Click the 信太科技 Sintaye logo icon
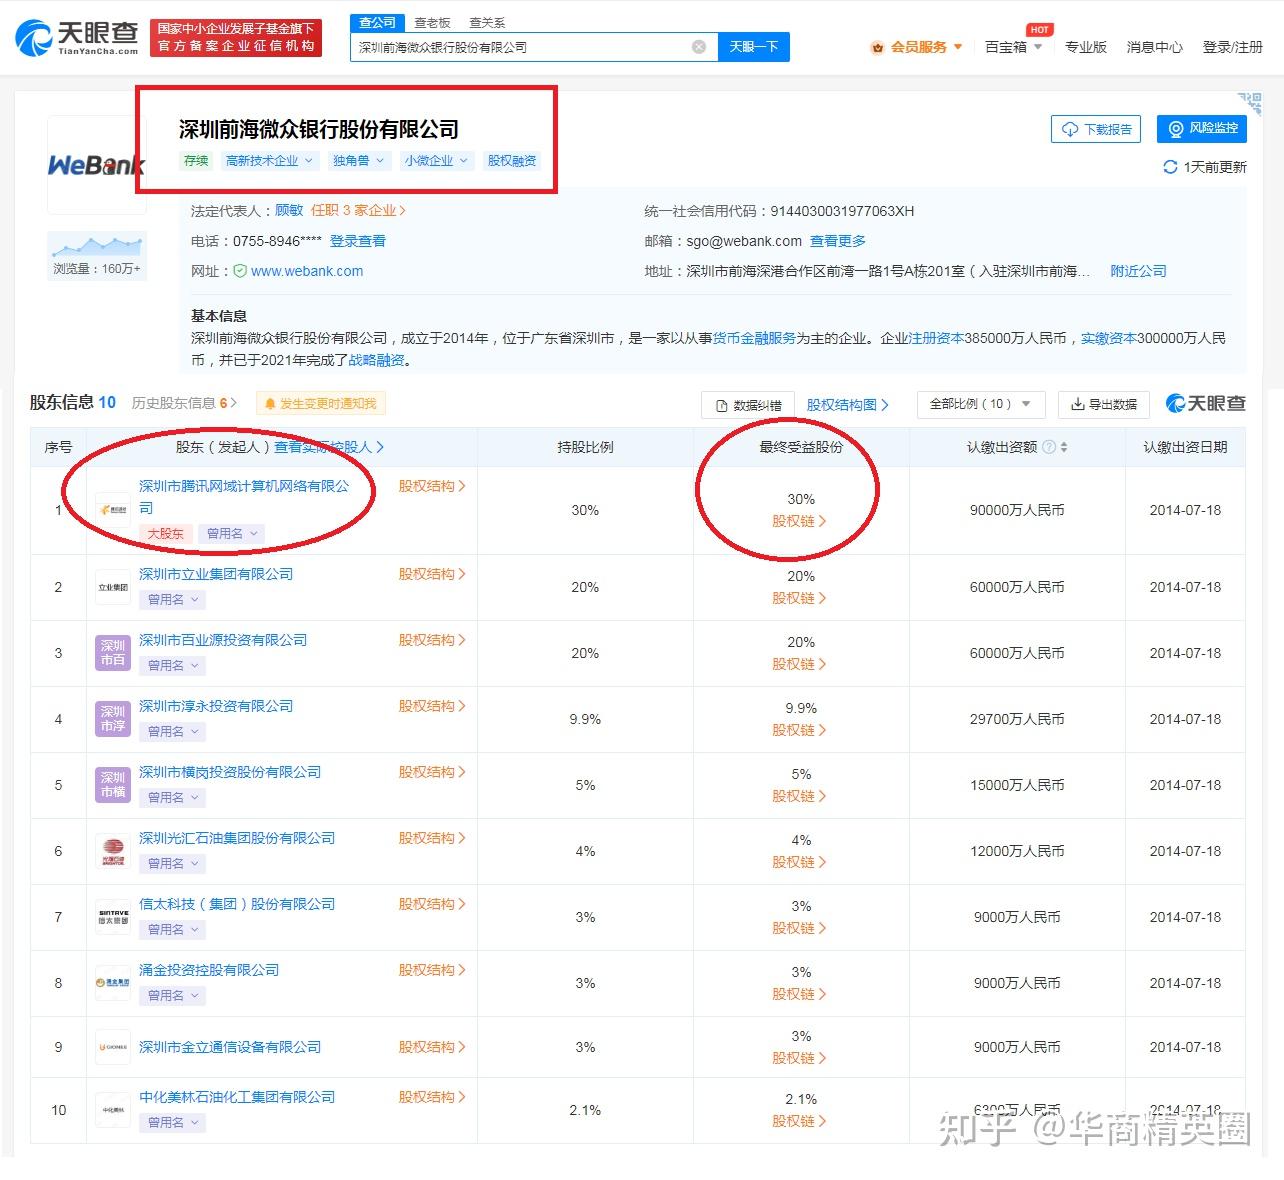 [x=113, y=917]
